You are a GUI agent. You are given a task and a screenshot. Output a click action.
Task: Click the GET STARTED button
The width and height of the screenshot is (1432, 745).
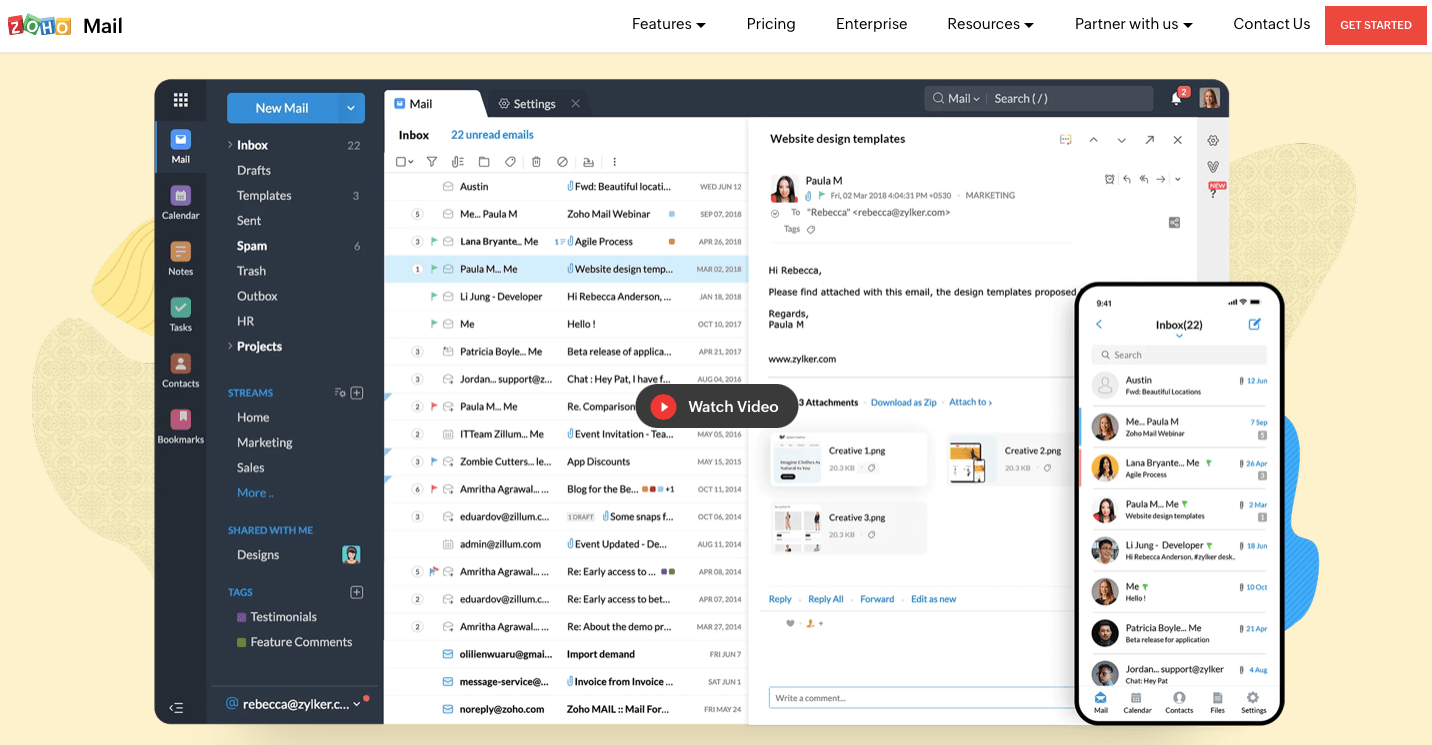pyautogui.click(x=1375, y=25)
